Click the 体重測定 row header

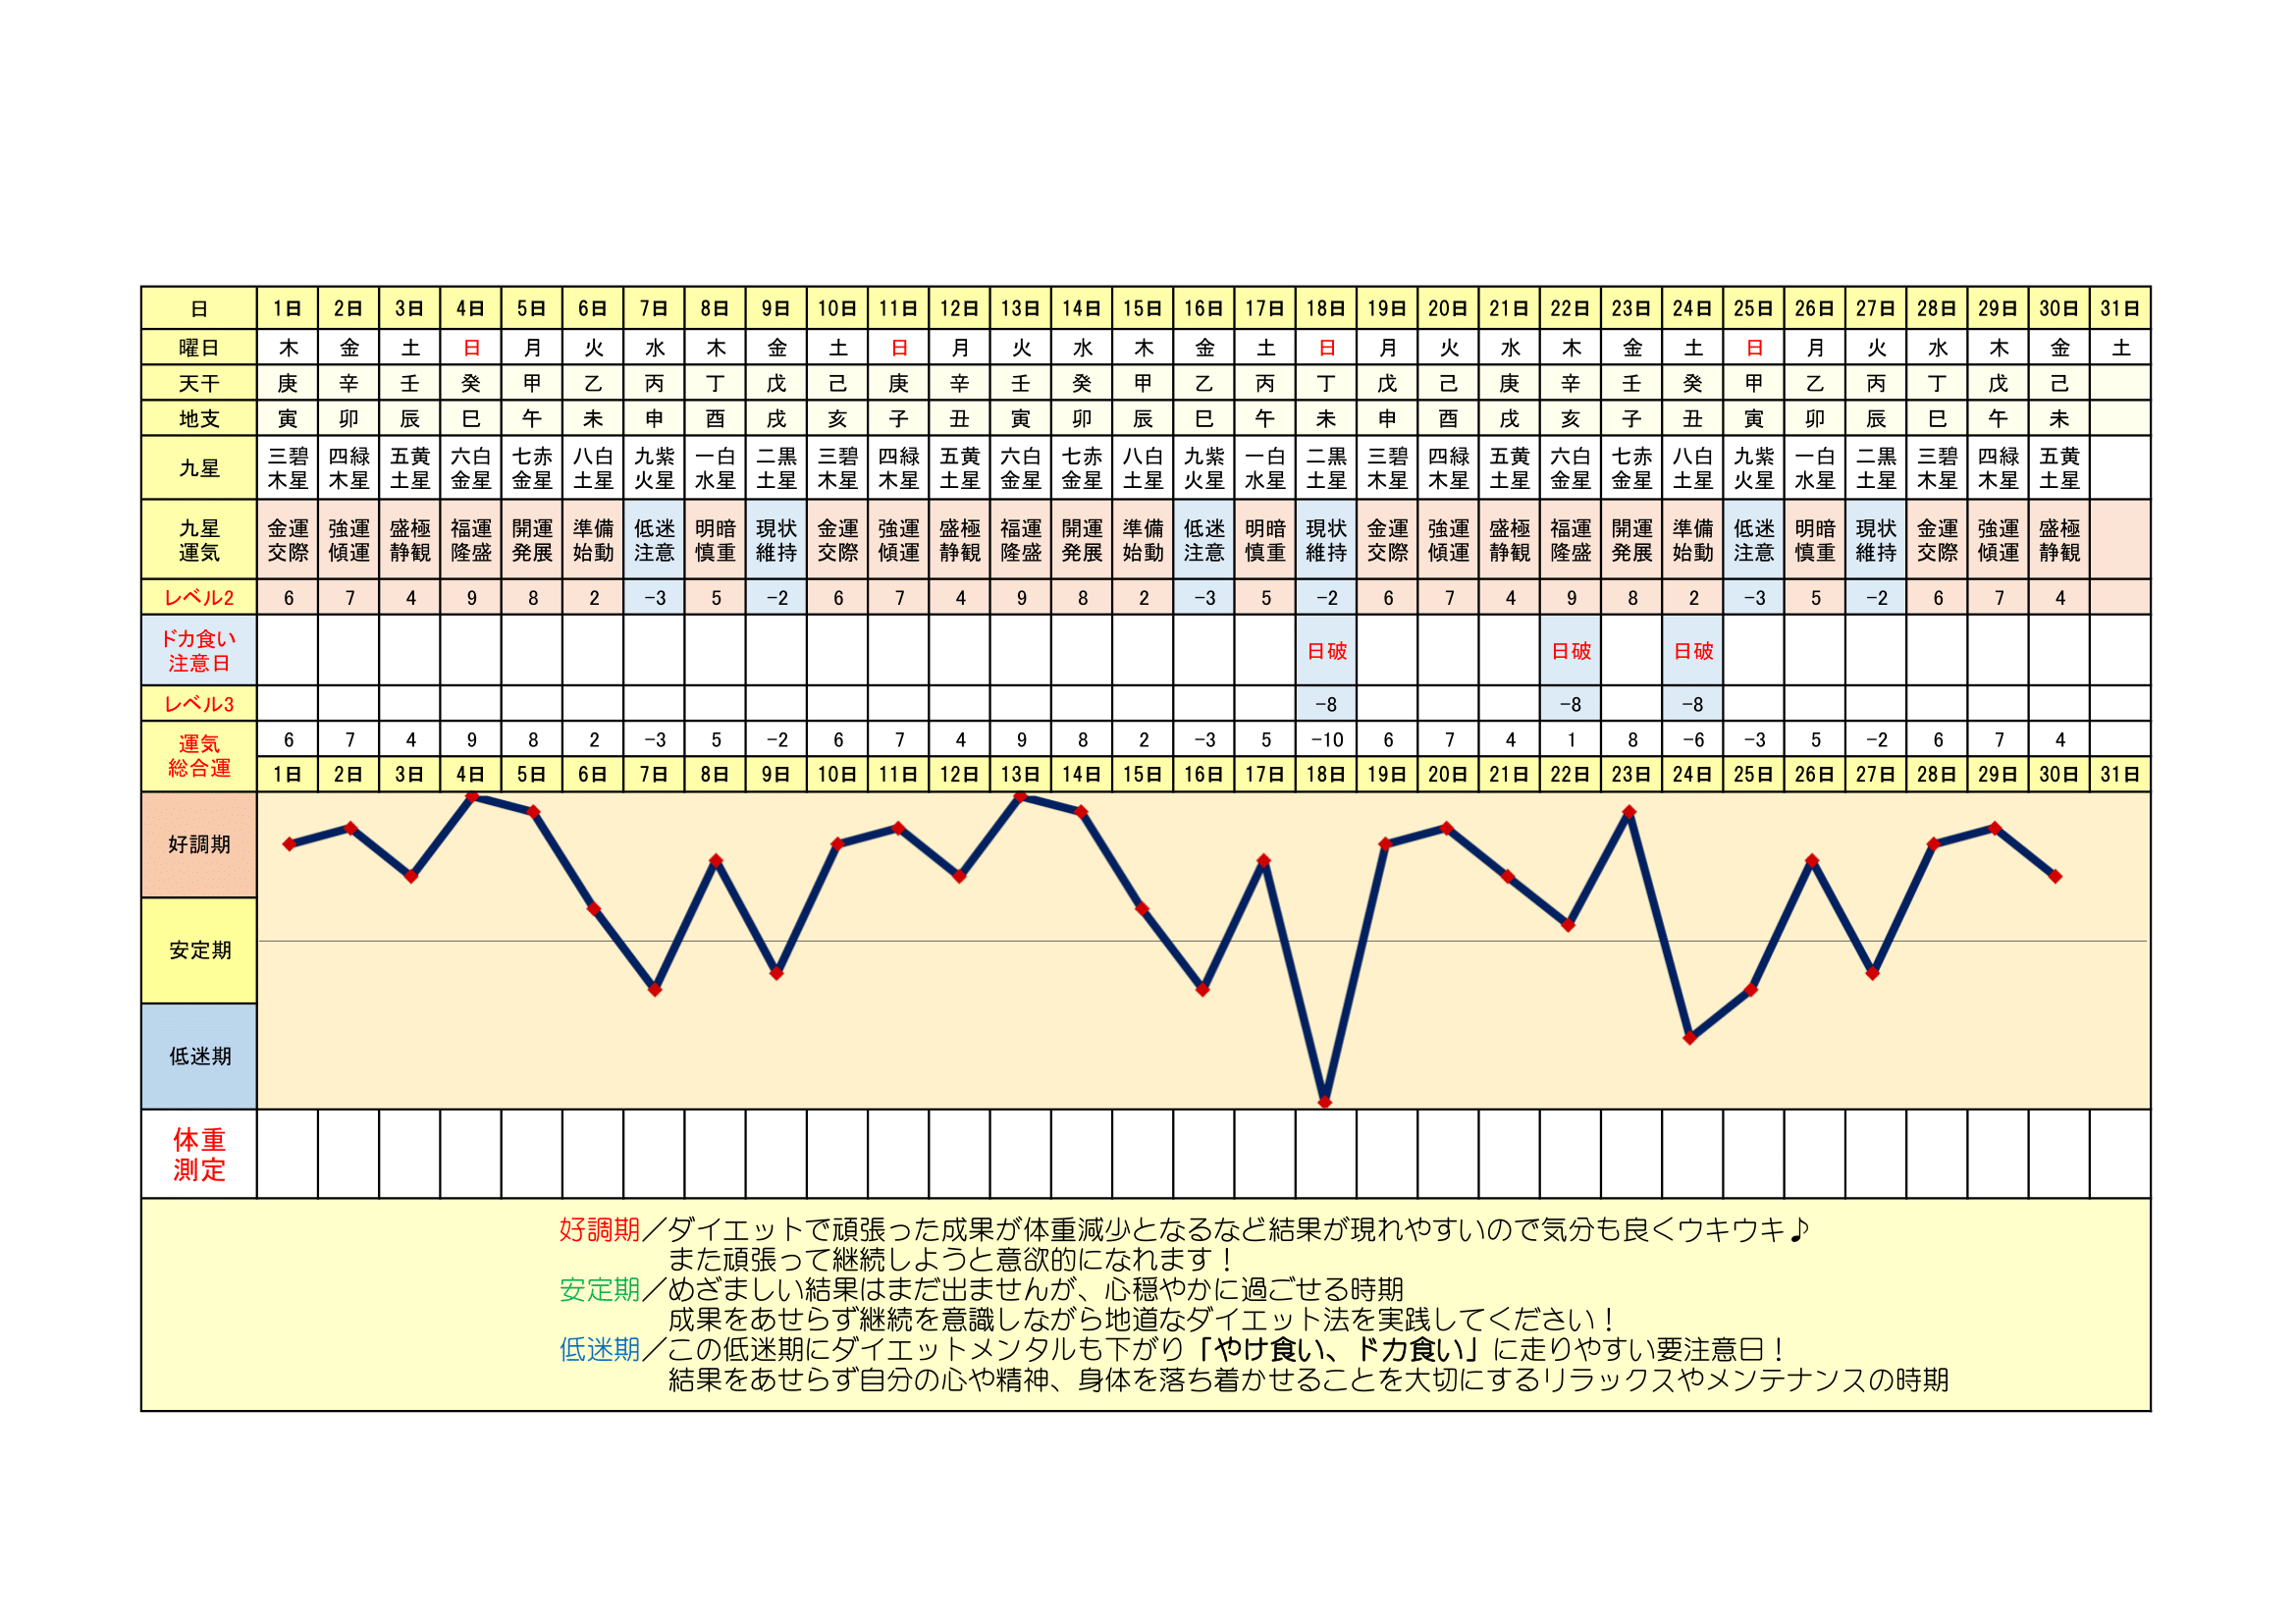point(199,1154)
